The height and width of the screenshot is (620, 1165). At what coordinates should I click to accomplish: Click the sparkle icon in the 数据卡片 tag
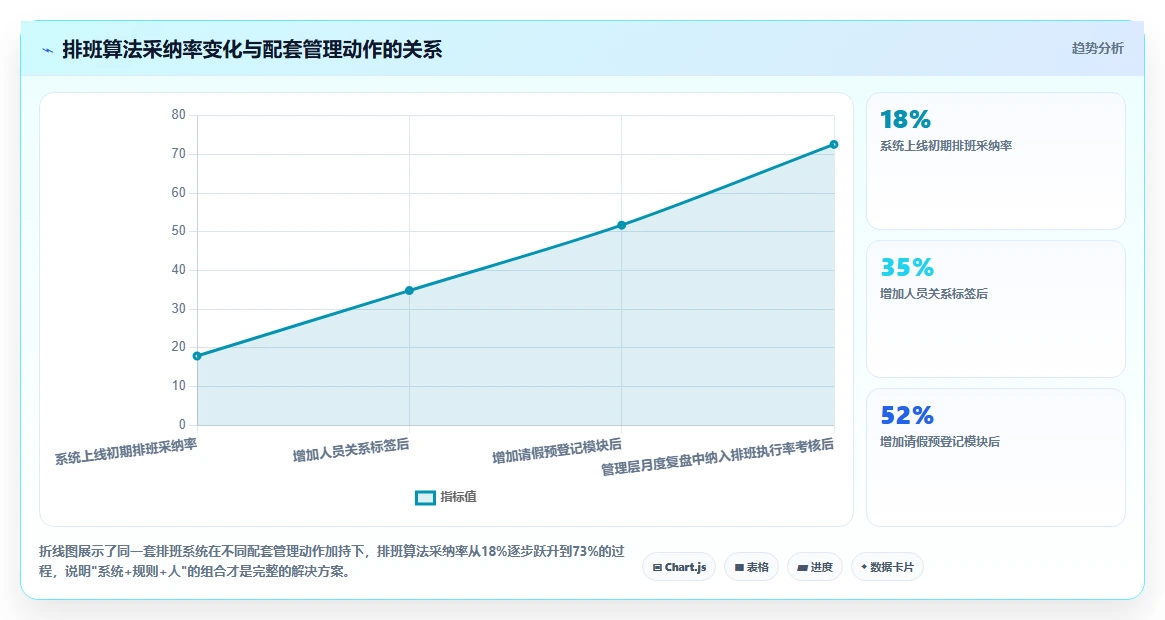(x=863, y=567)
